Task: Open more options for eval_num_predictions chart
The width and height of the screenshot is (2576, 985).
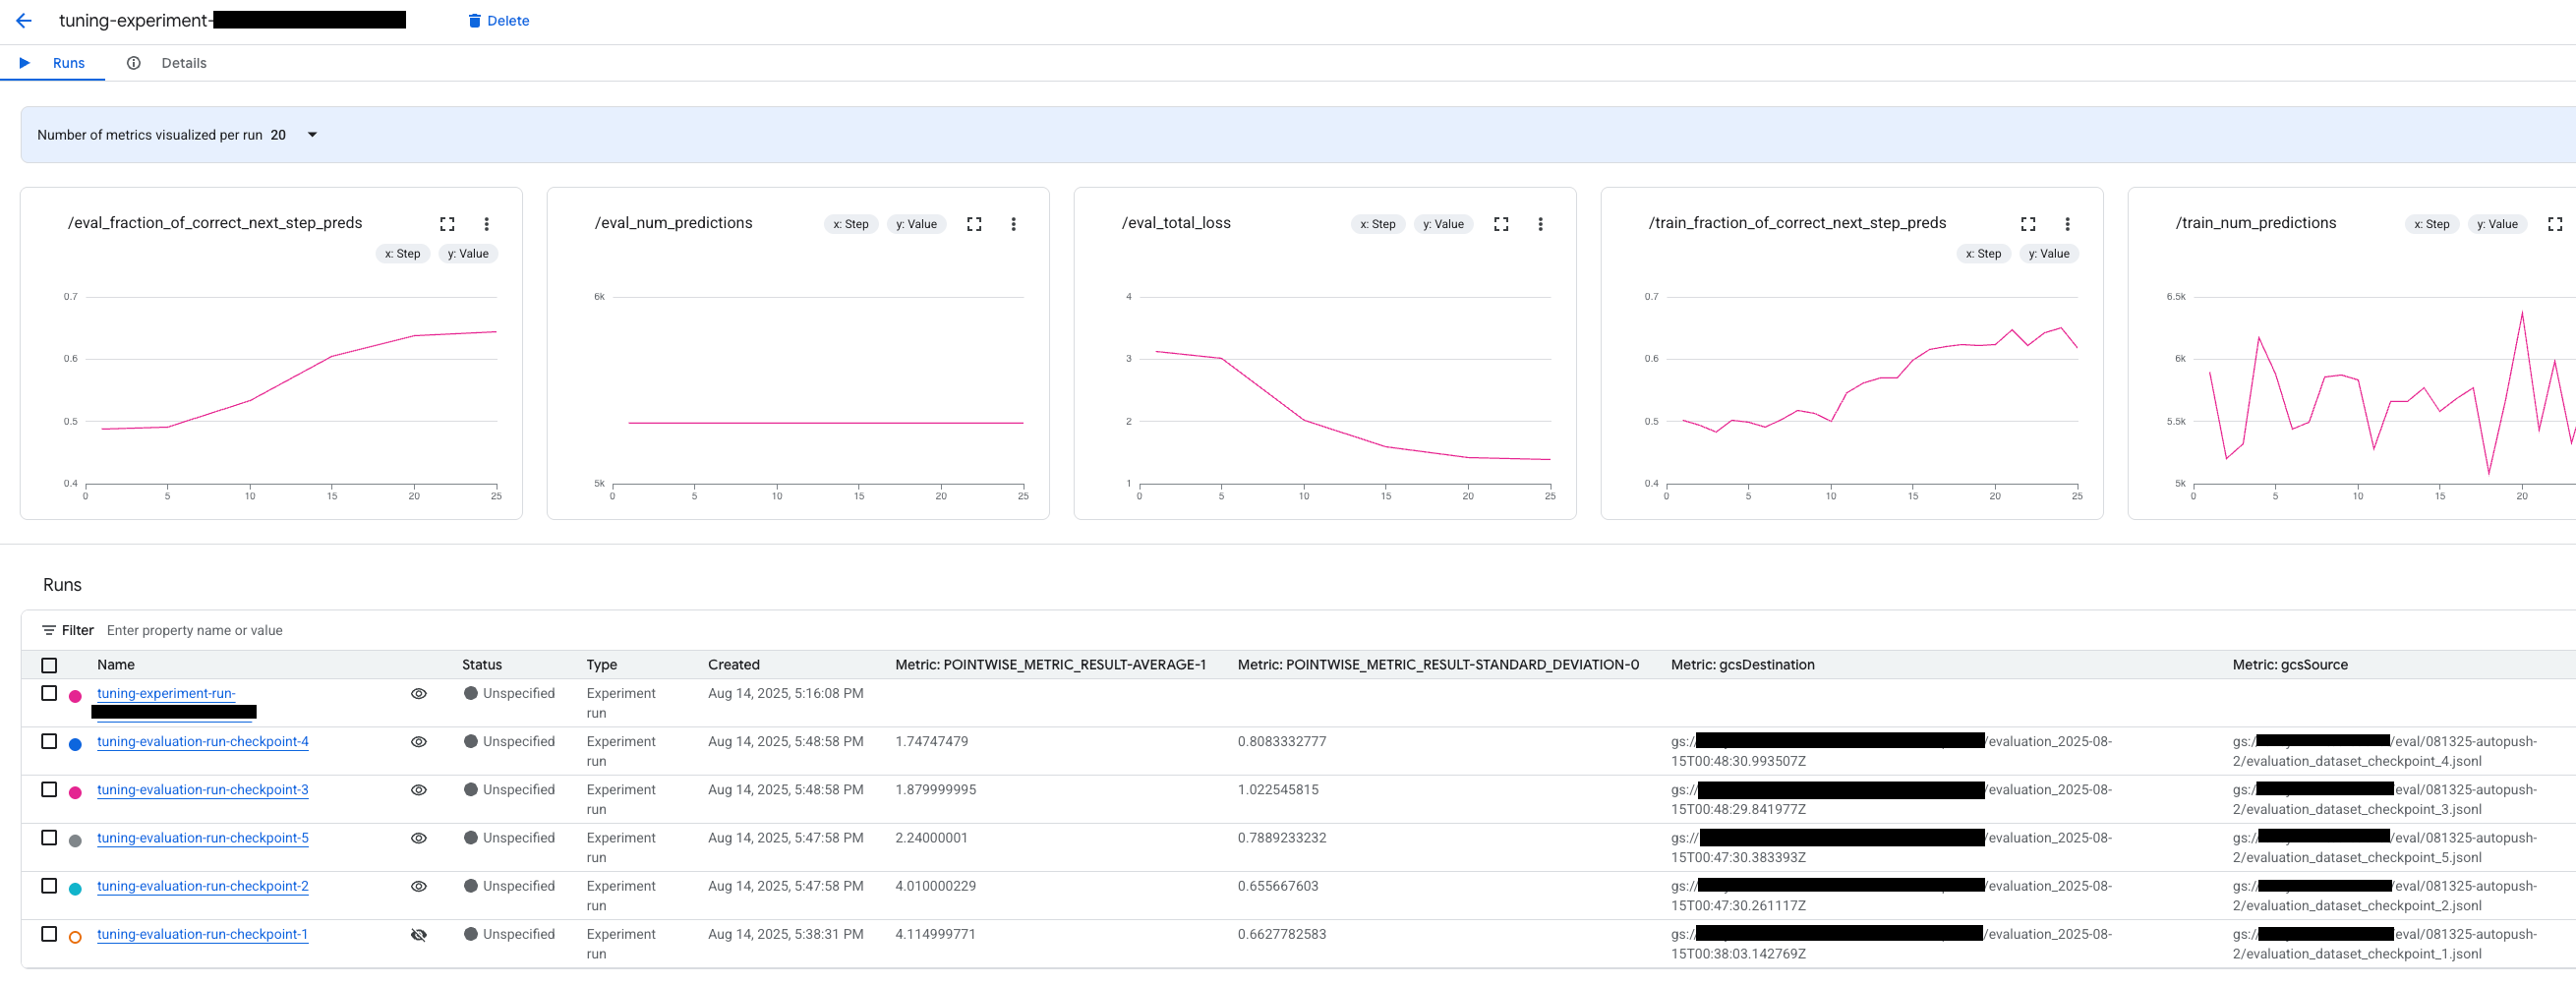Action: (x=1013, y=224)
